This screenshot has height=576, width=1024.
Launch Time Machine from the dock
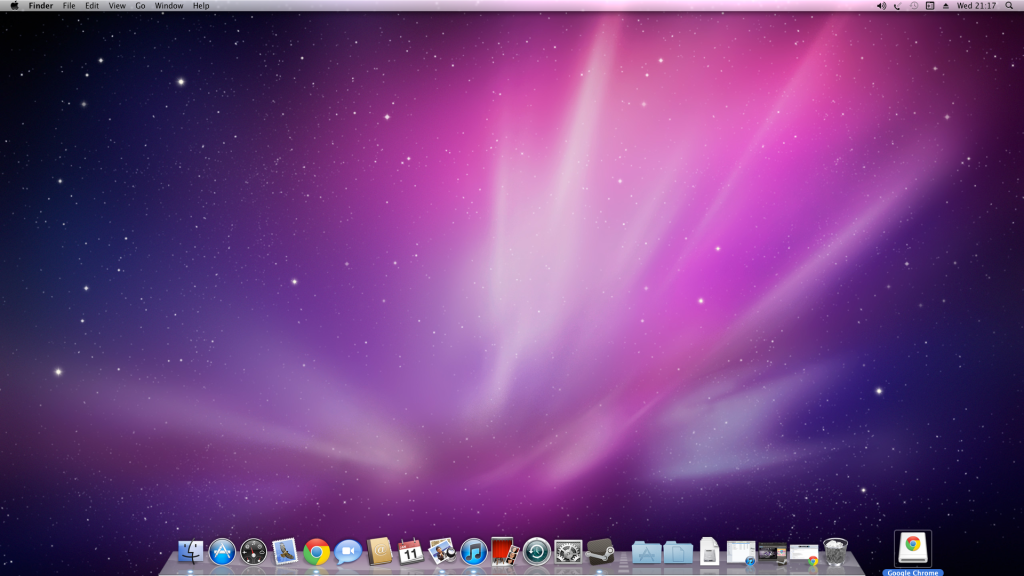[537, 551]
